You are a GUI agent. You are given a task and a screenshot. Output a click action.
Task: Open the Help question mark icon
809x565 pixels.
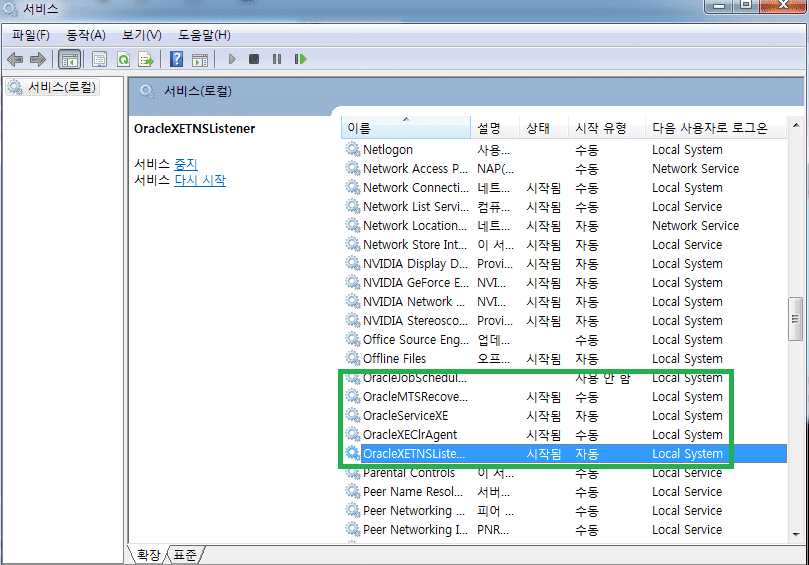[176, 59]
